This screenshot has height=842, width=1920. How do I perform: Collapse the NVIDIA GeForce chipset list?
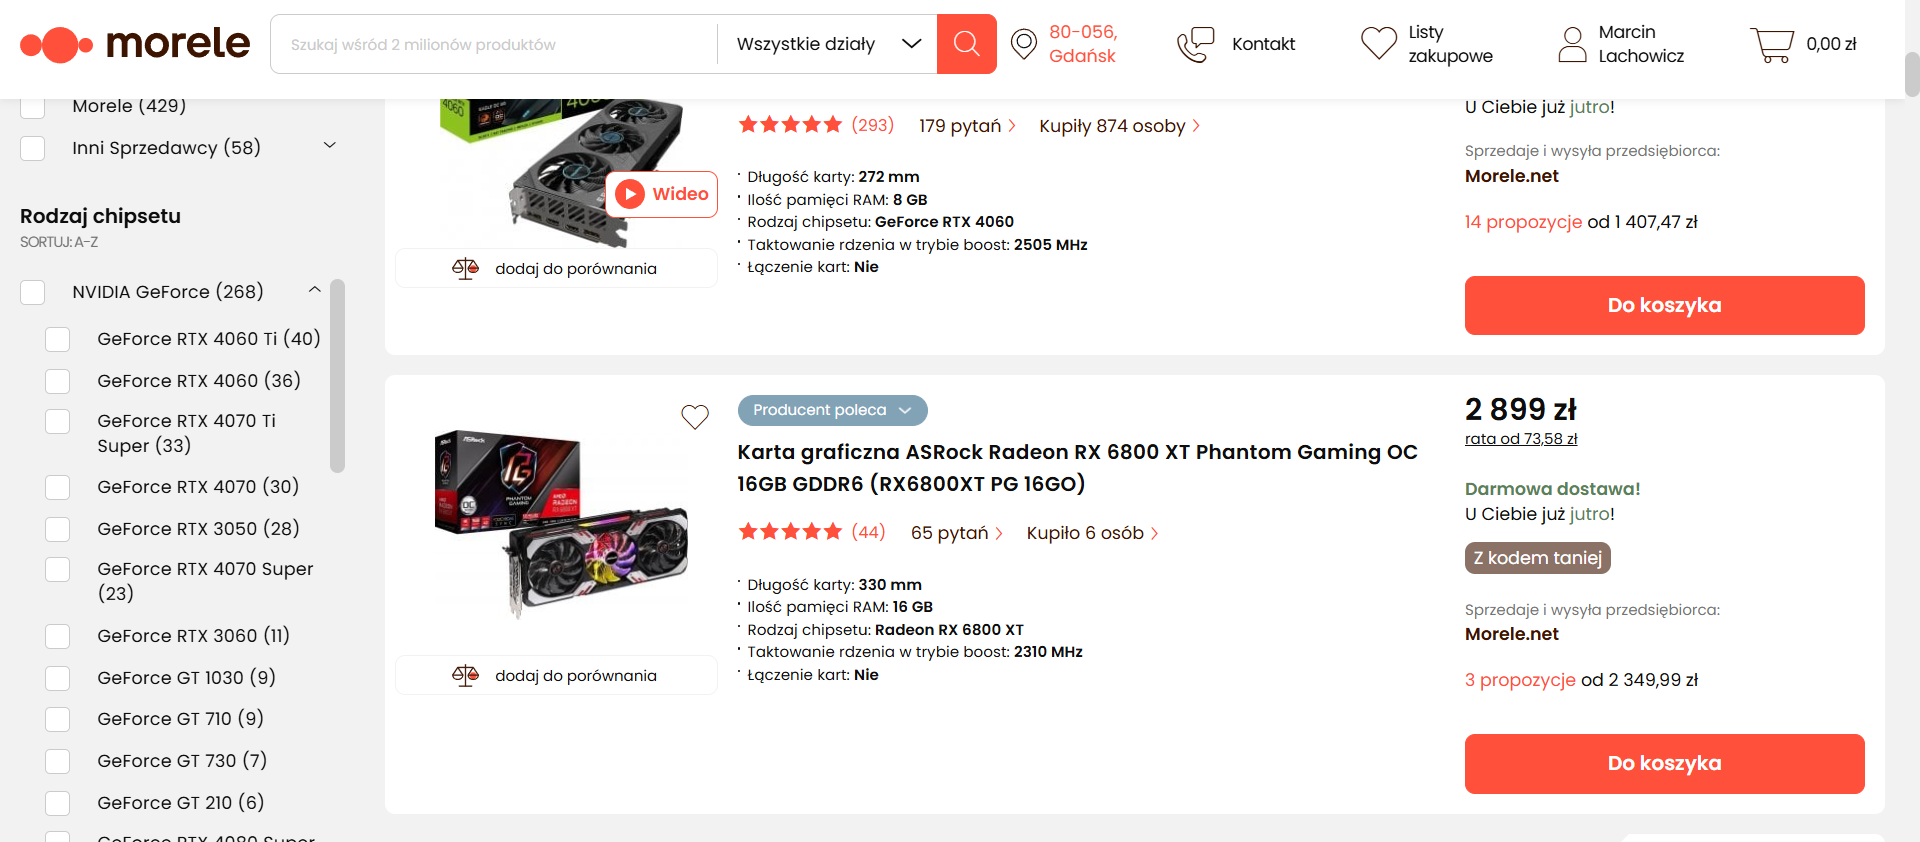click(315, 290)
